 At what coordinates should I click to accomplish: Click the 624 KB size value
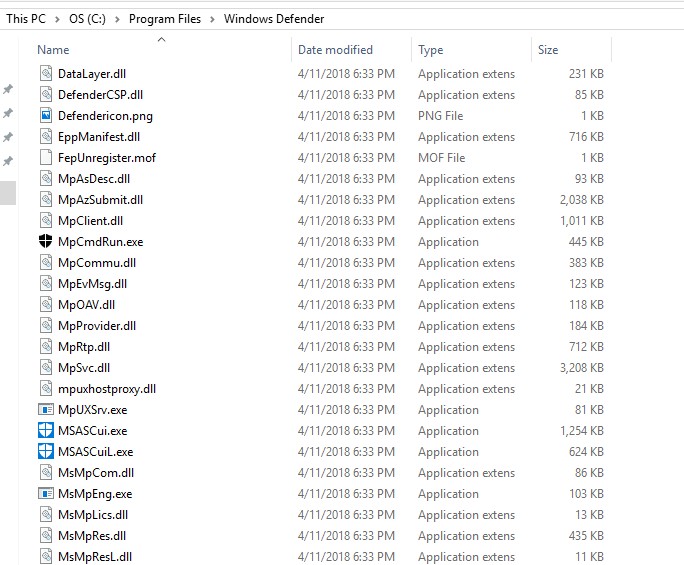pyautogui.click(x=586, y=452)
